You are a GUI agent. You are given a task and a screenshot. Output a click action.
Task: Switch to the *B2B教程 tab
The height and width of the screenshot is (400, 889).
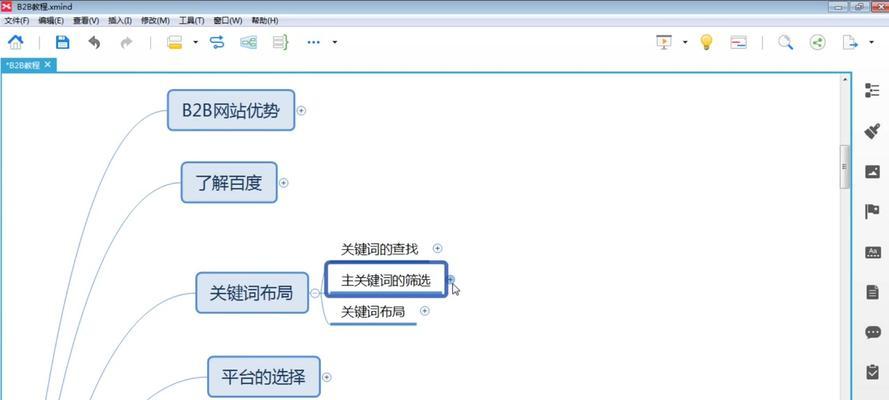(23, 65)
